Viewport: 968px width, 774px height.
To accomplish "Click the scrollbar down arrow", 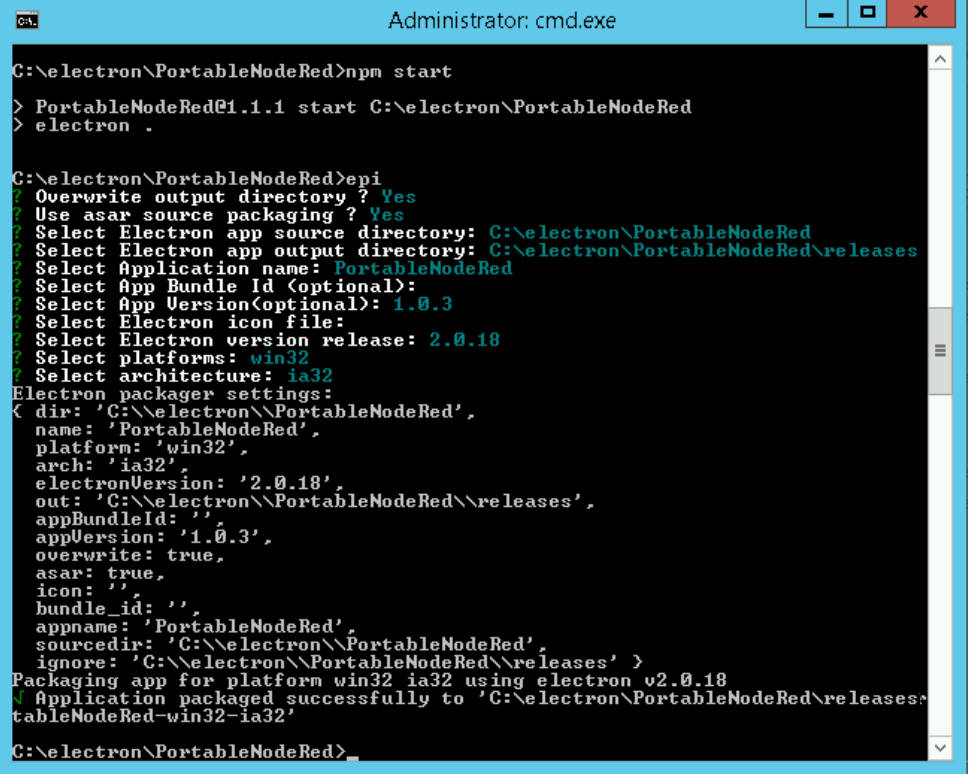I will 940,748.
